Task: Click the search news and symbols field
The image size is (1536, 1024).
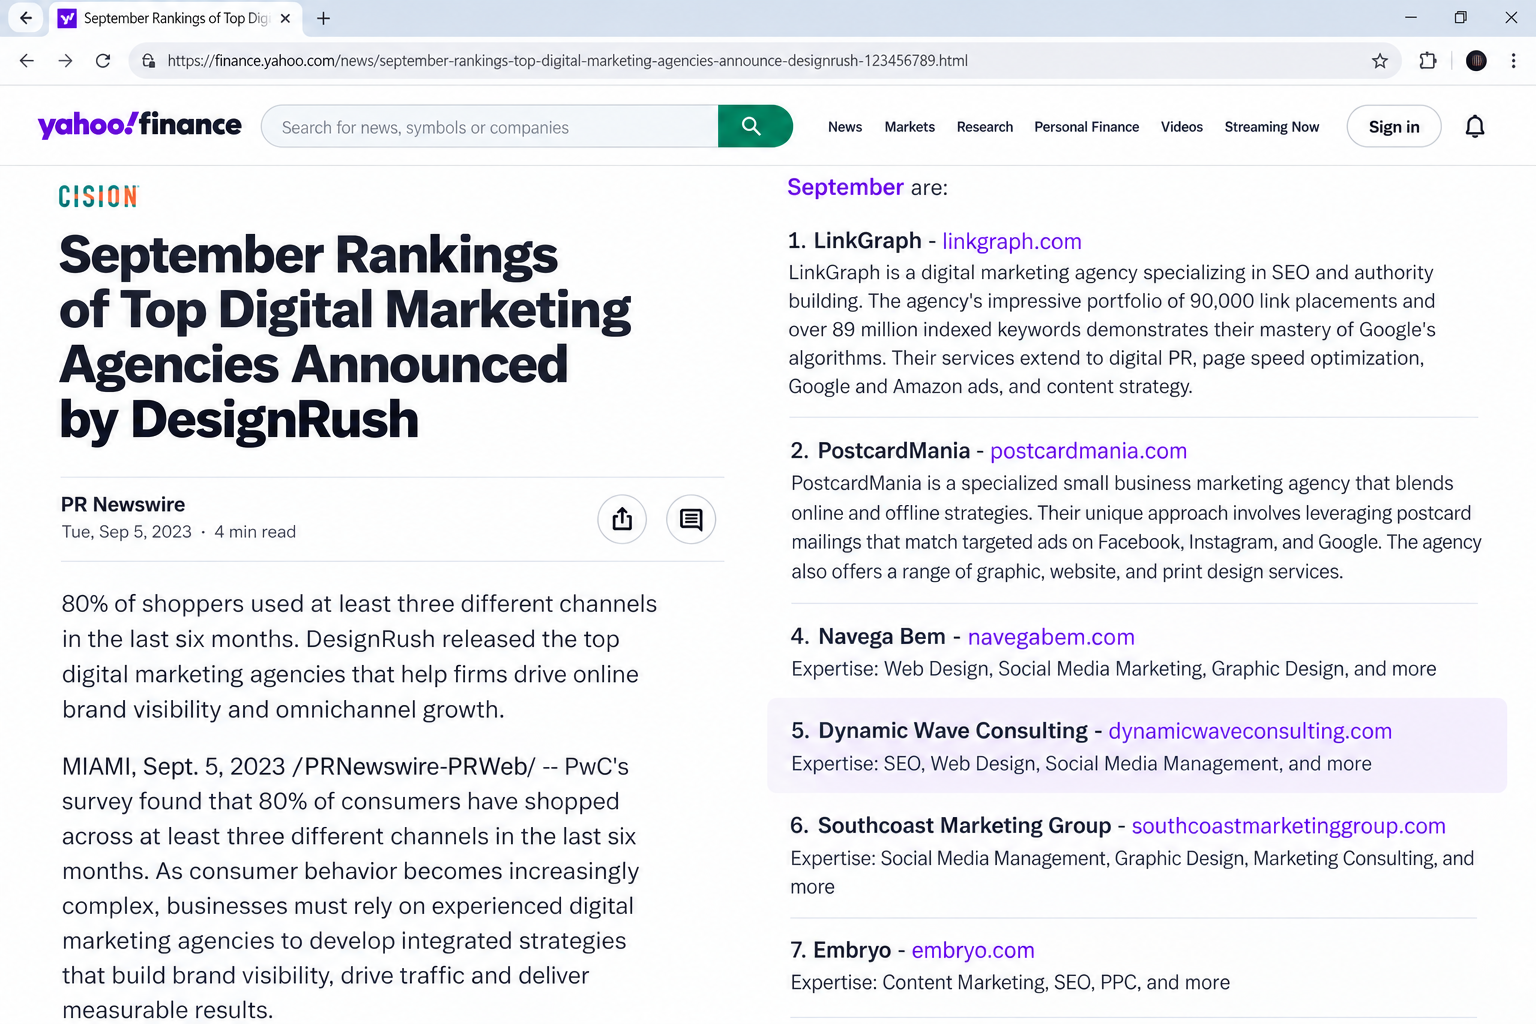Action: coord(490,127)
